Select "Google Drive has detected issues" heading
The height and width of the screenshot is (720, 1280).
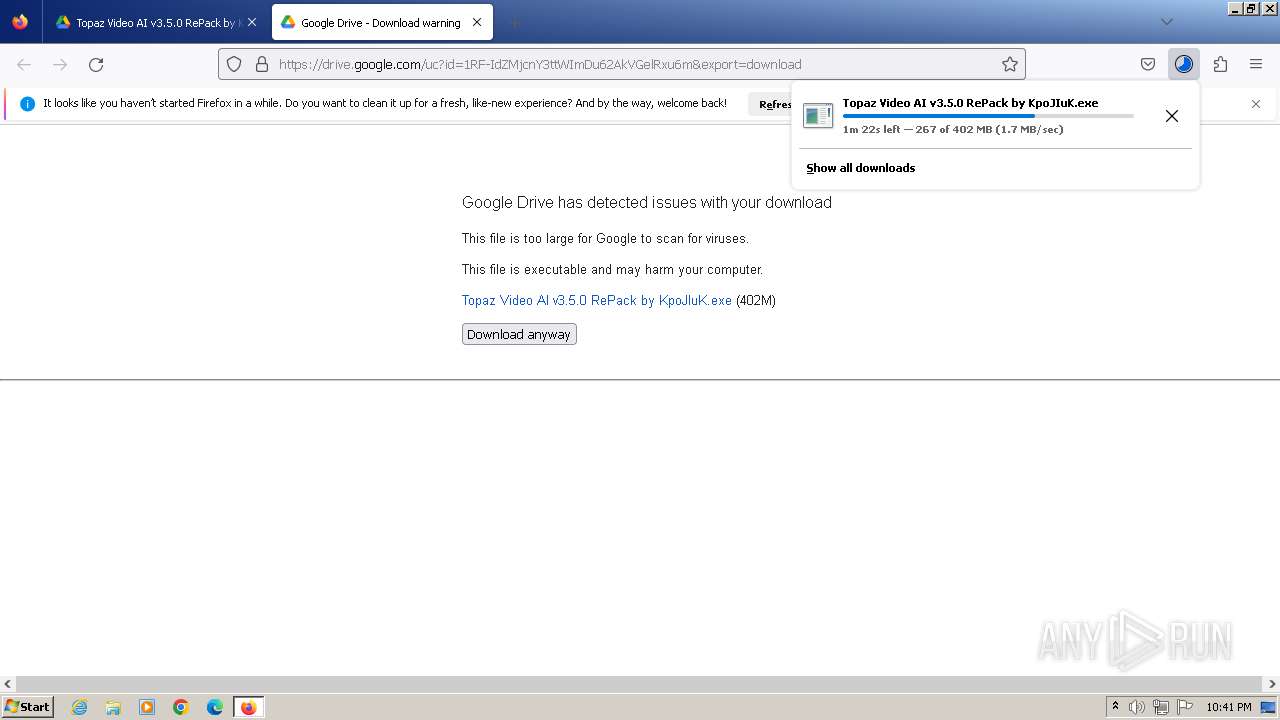(x=647, y=202)
